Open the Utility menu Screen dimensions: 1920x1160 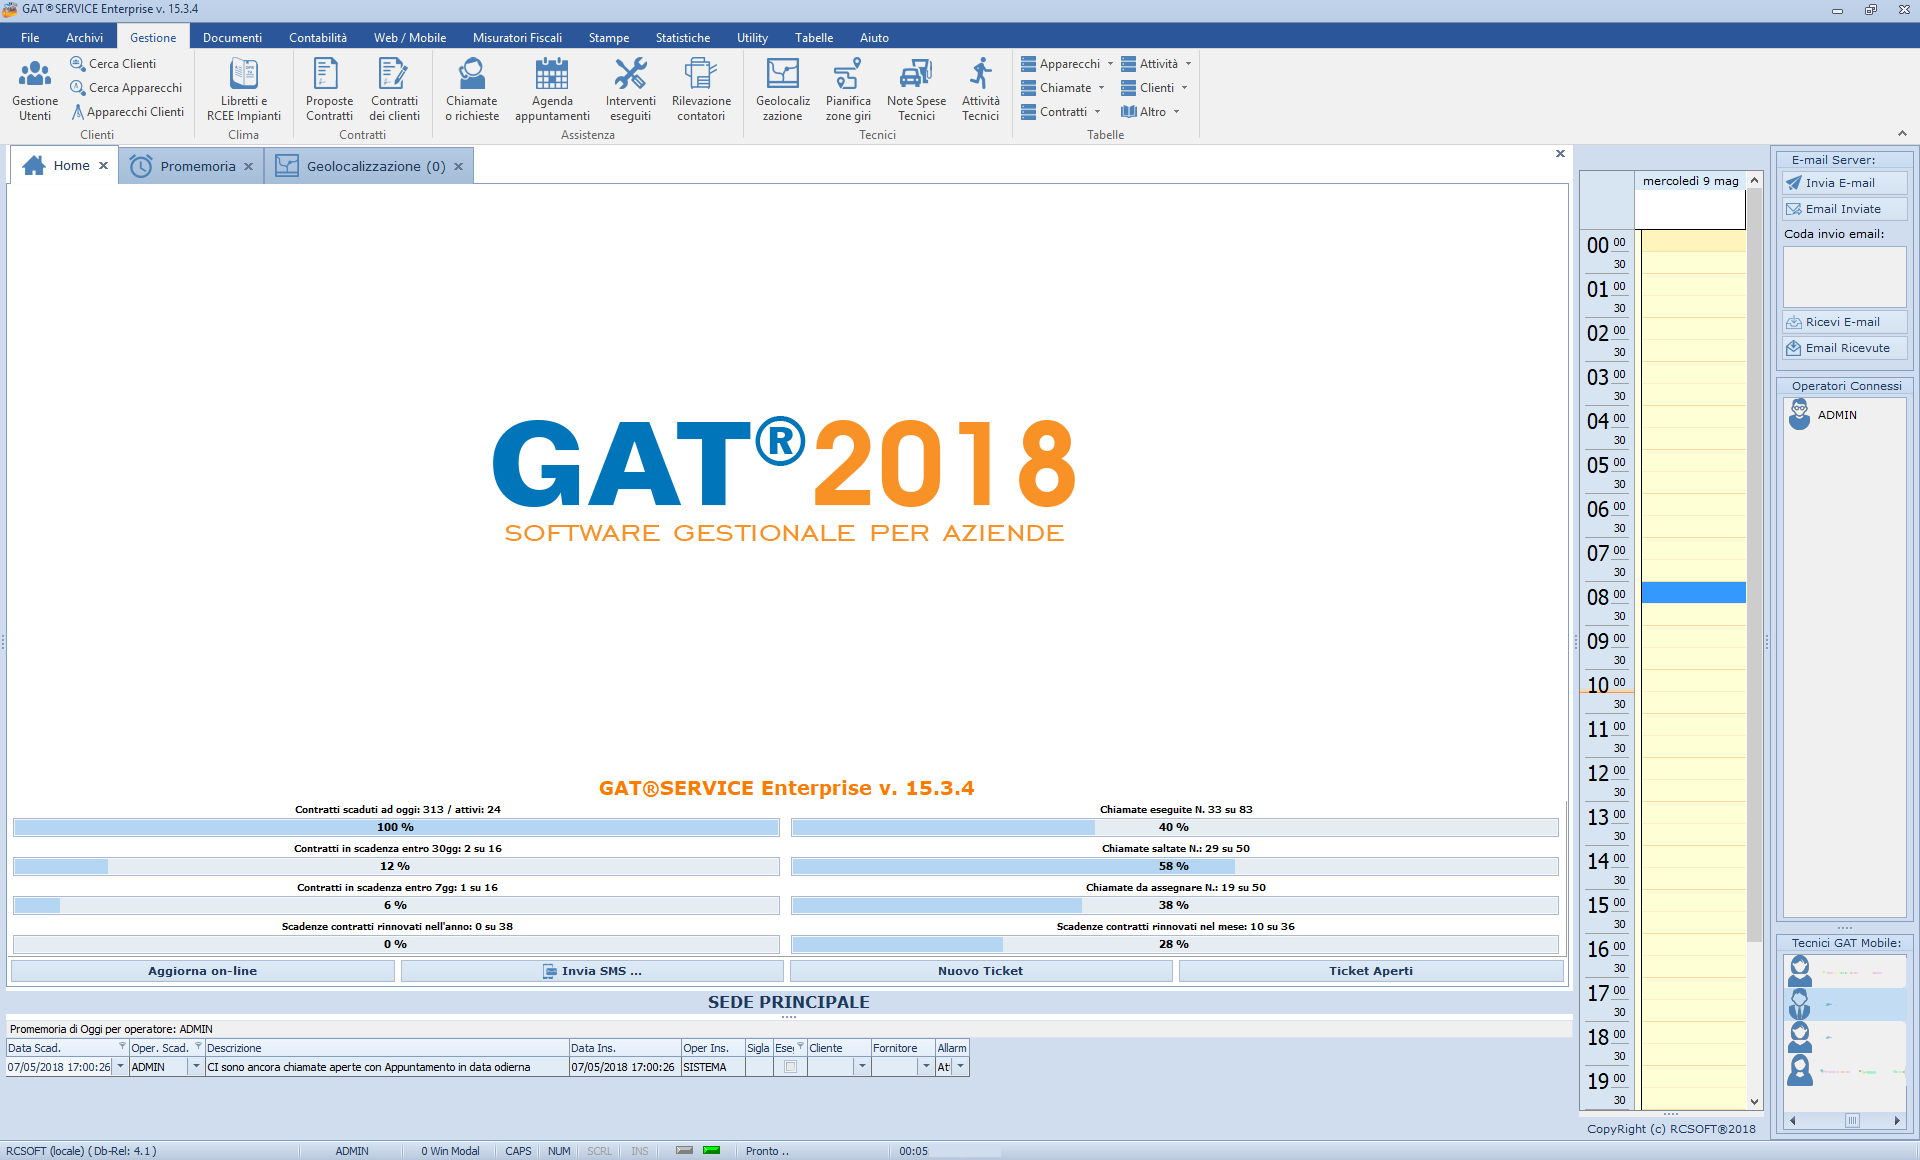(x=752, y=37)
